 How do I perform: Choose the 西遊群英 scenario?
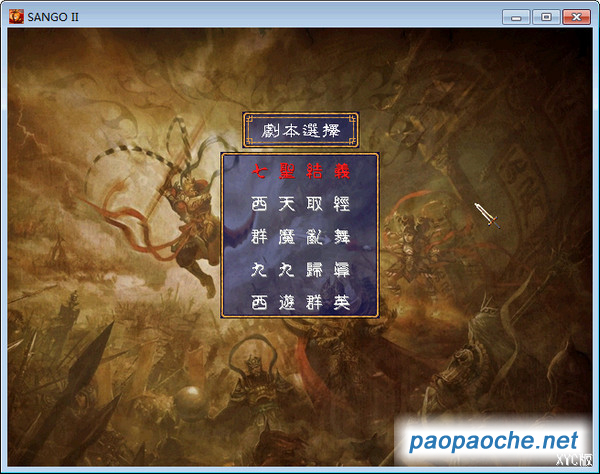(300, 302)
